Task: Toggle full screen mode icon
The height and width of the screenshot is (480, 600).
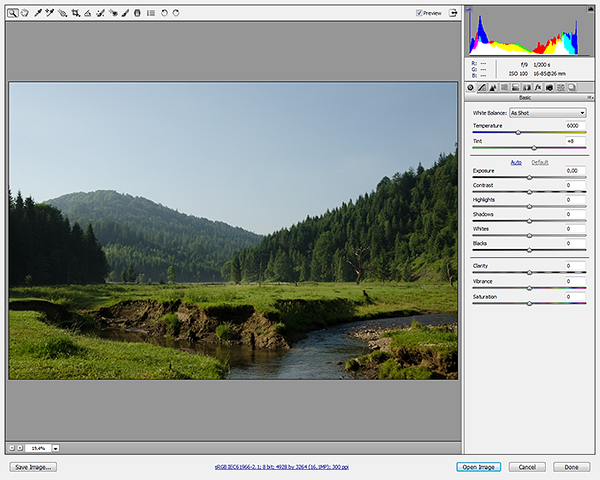Action: [453, 13]
